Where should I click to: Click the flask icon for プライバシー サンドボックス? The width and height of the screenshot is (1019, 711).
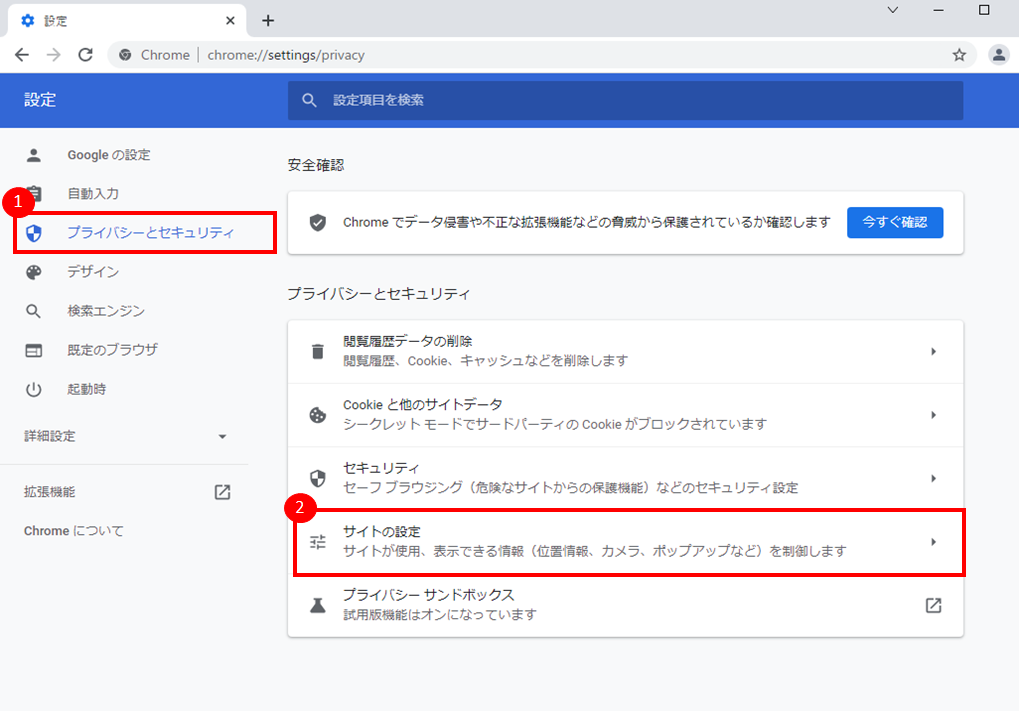(318, 605)
